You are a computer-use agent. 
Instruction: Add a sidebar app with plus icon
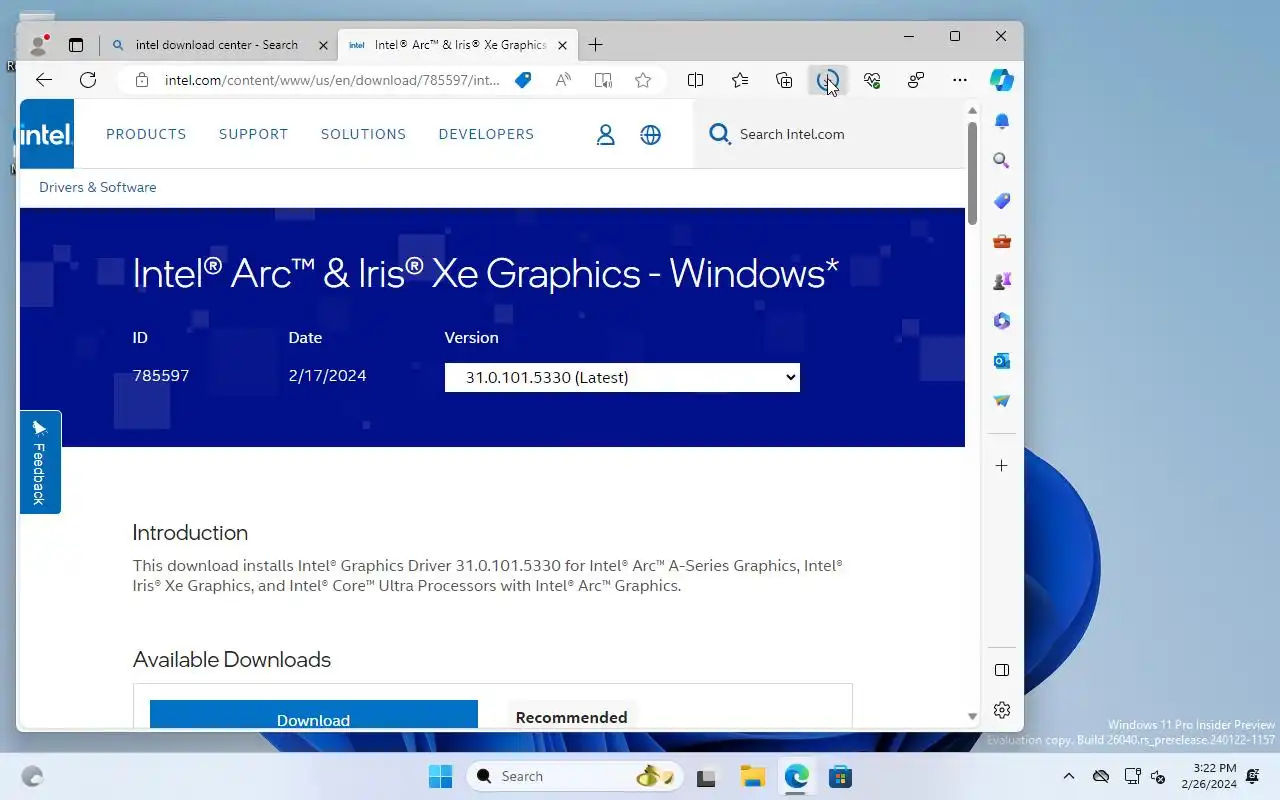(x=1002, y=466)
